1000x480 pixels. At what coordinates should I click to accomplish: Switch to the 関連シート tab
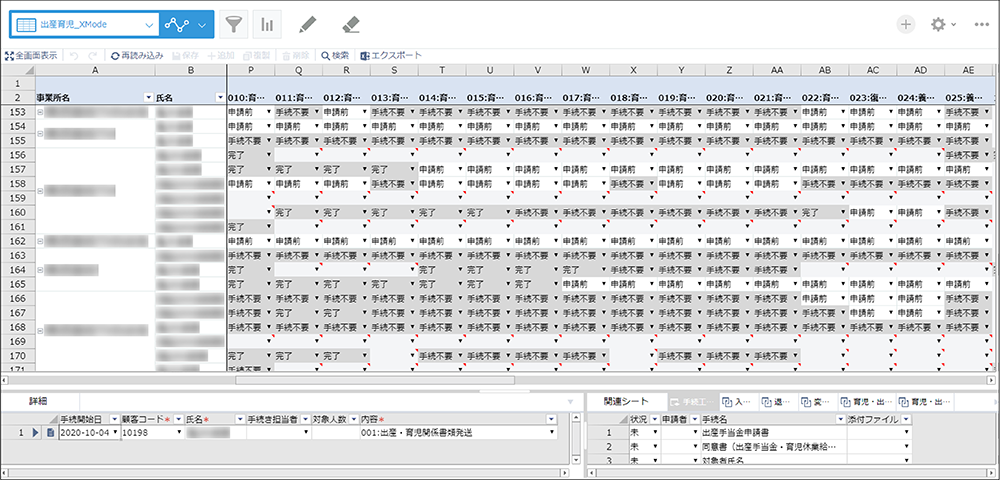click(626, 402)
